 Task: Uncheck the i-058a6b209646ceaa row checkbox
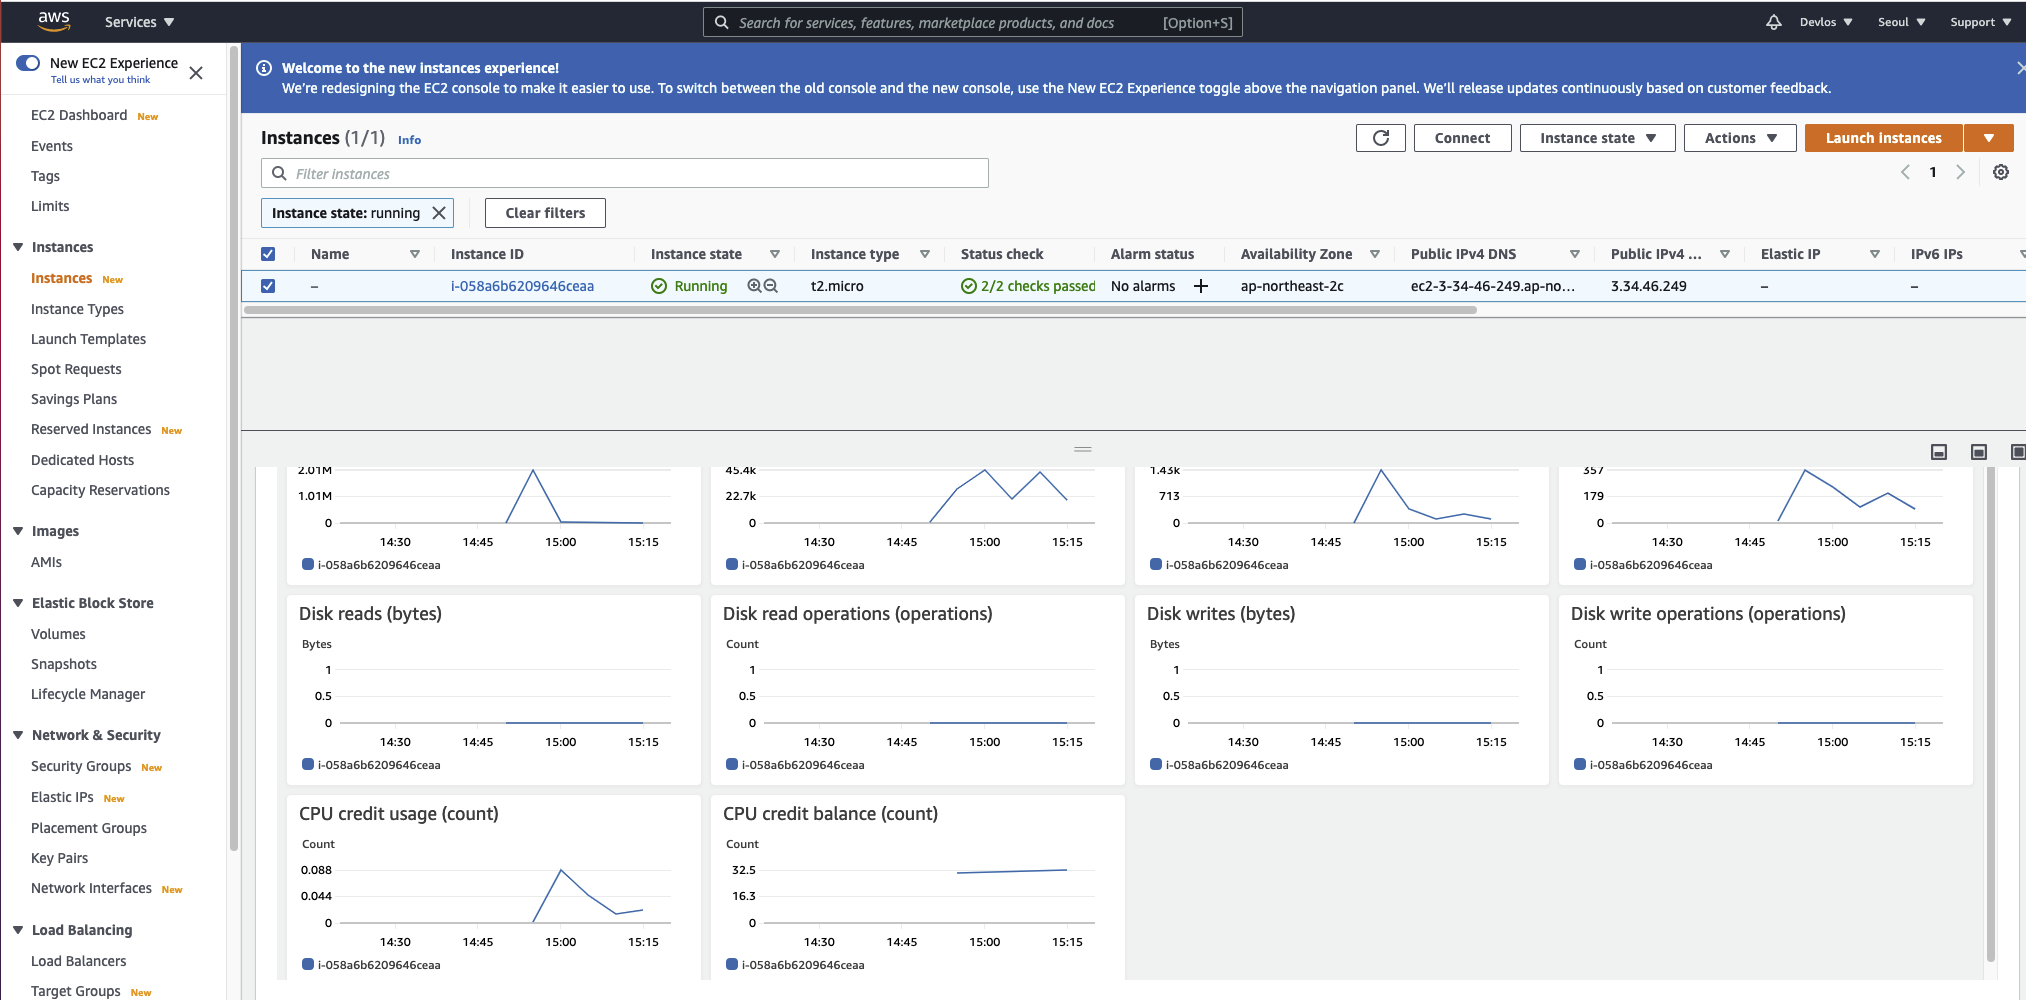coord(268,286)
